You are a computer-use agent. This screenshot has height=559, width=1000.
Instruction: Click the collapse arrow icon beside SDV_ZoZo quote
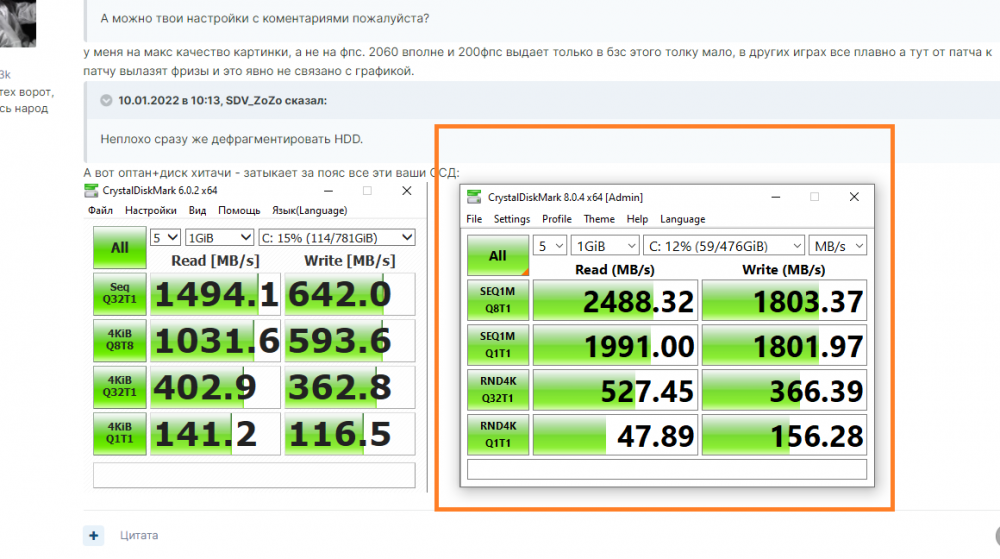pos(107,101)
